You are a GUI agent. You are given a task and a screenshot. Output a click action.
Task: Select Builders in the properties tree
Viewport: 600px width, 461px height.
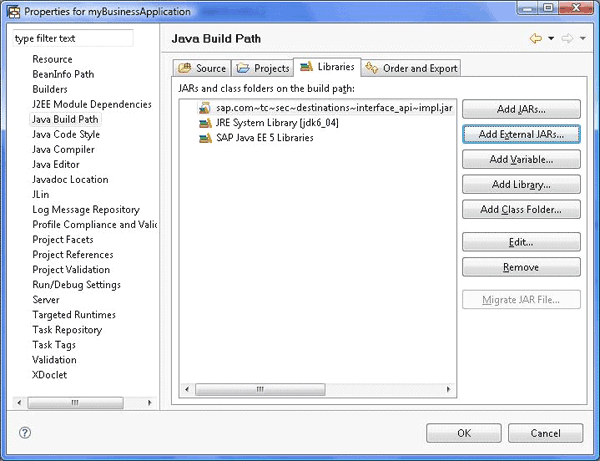(x=50, y=89)
